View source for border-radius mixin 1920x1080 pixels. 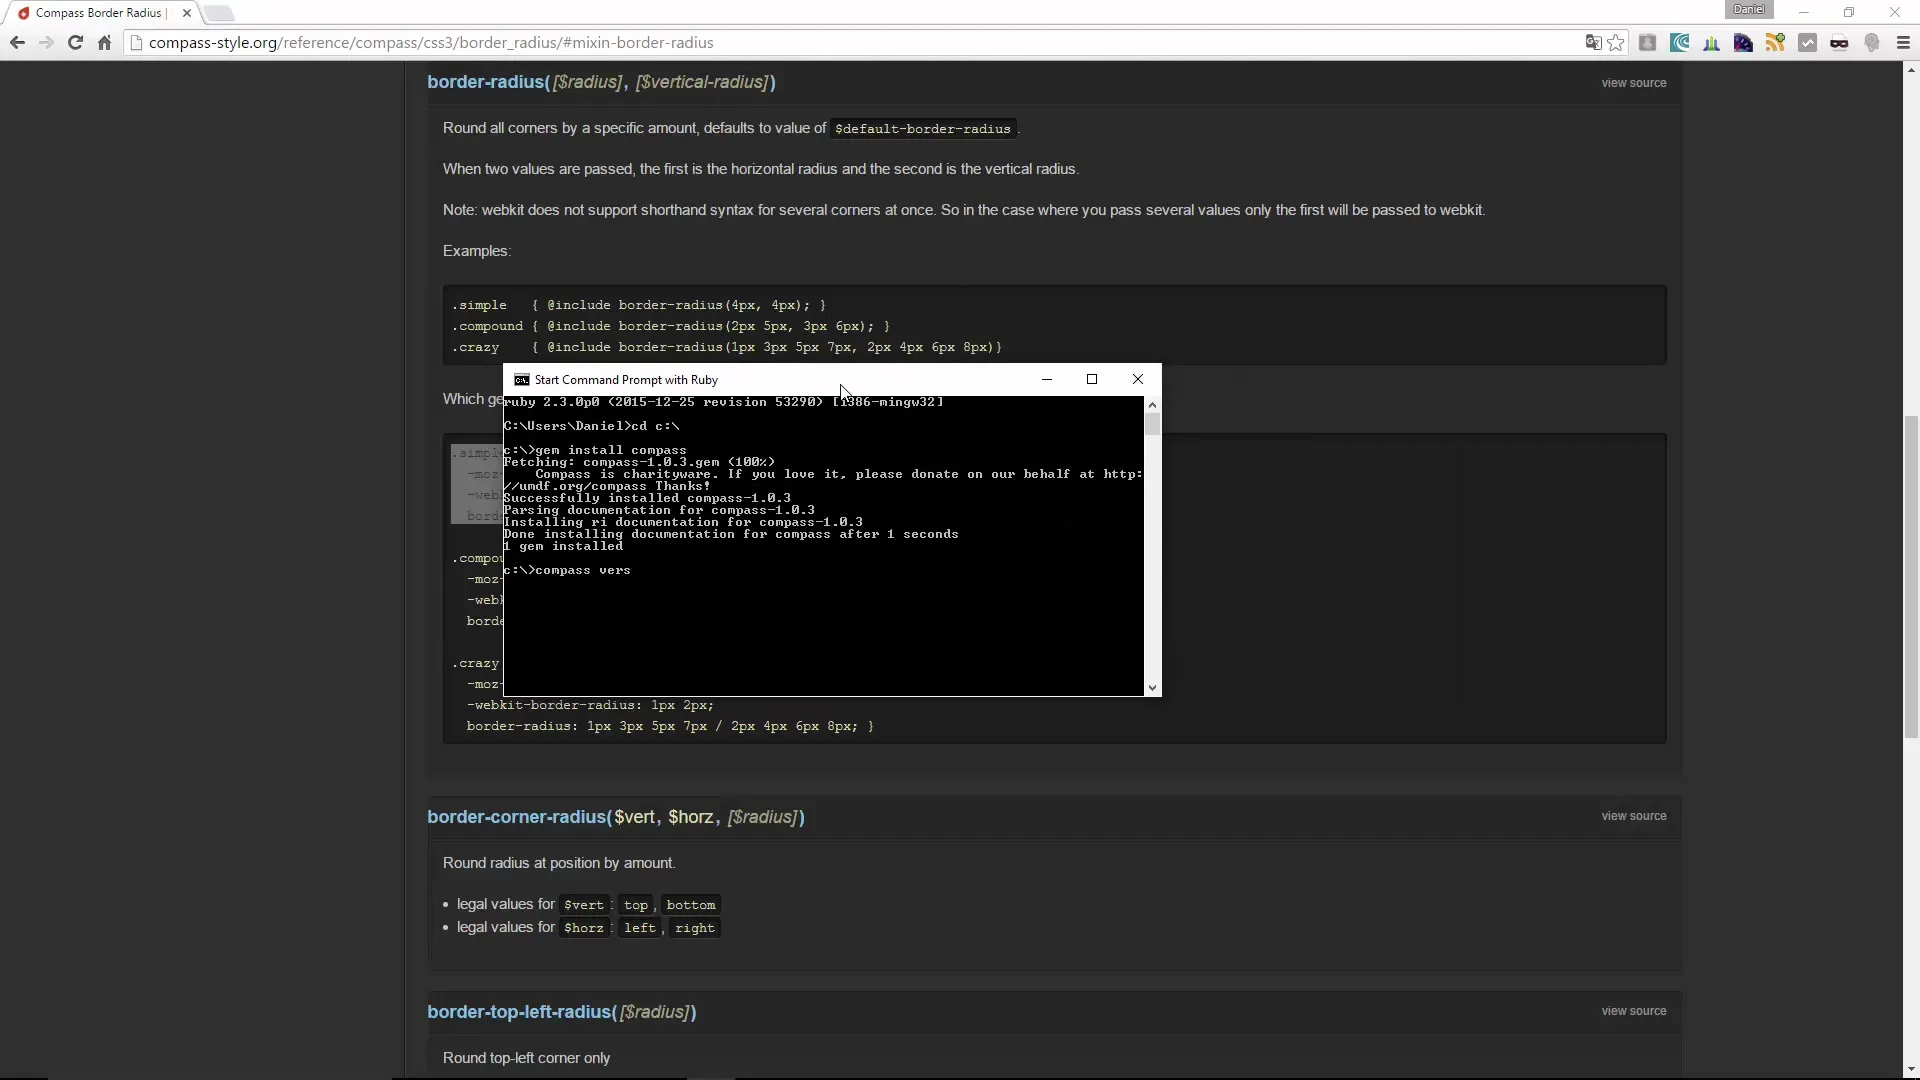[1633, 83]
